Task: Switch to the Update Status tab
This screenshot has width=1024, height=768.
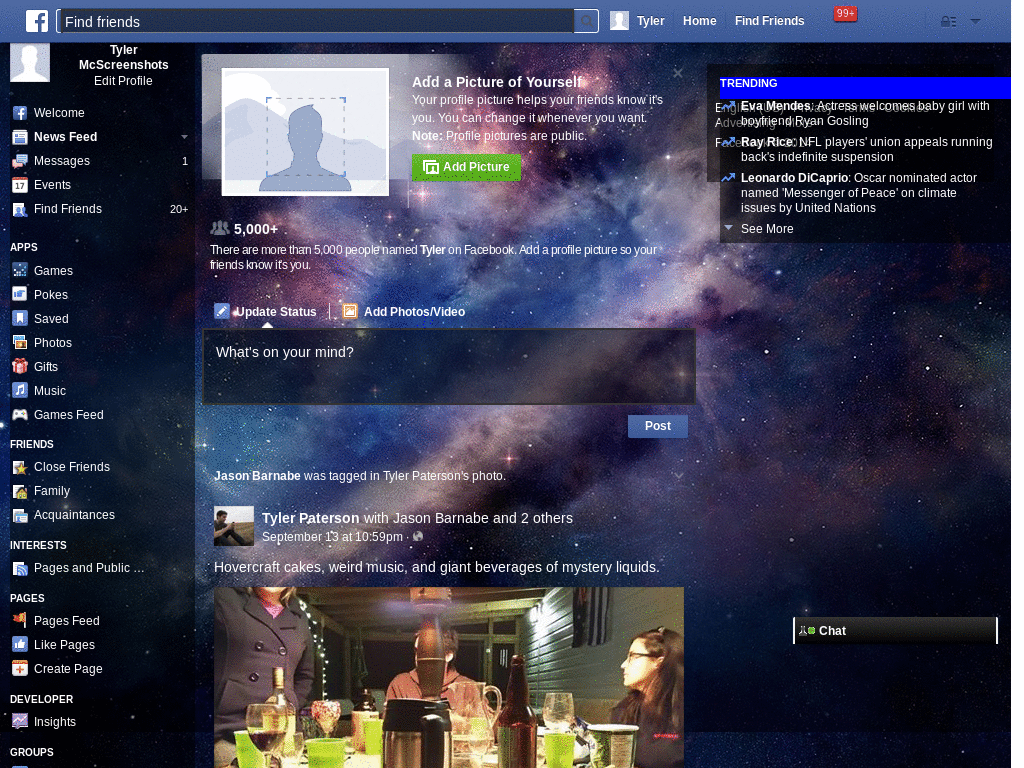Action: 266,312
